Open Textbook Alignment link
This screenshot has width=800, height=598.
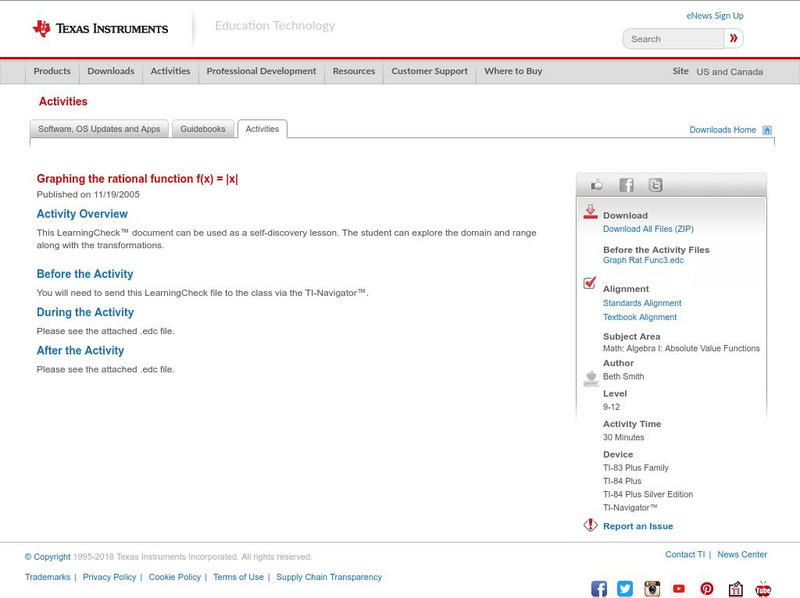point(640,317)
